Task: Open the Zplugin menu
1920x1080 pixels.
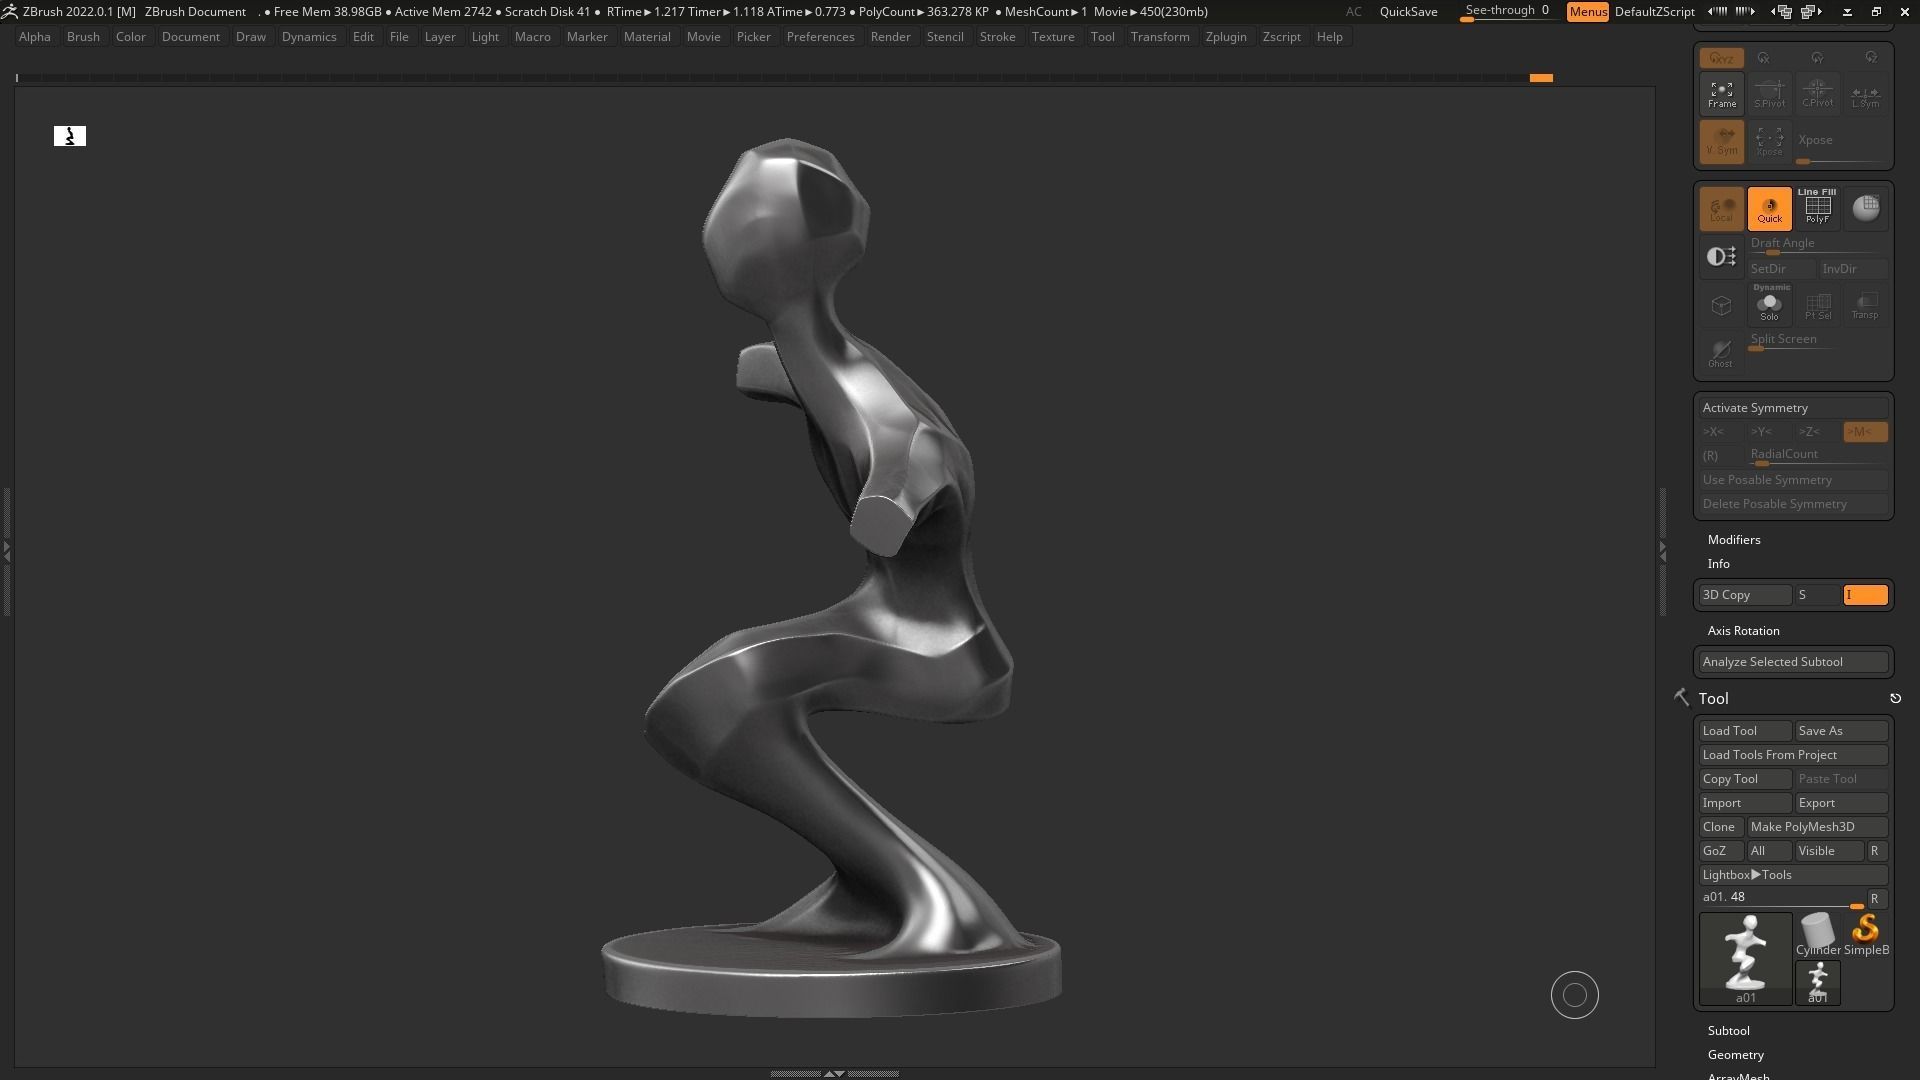Action: click(1226, 37)
